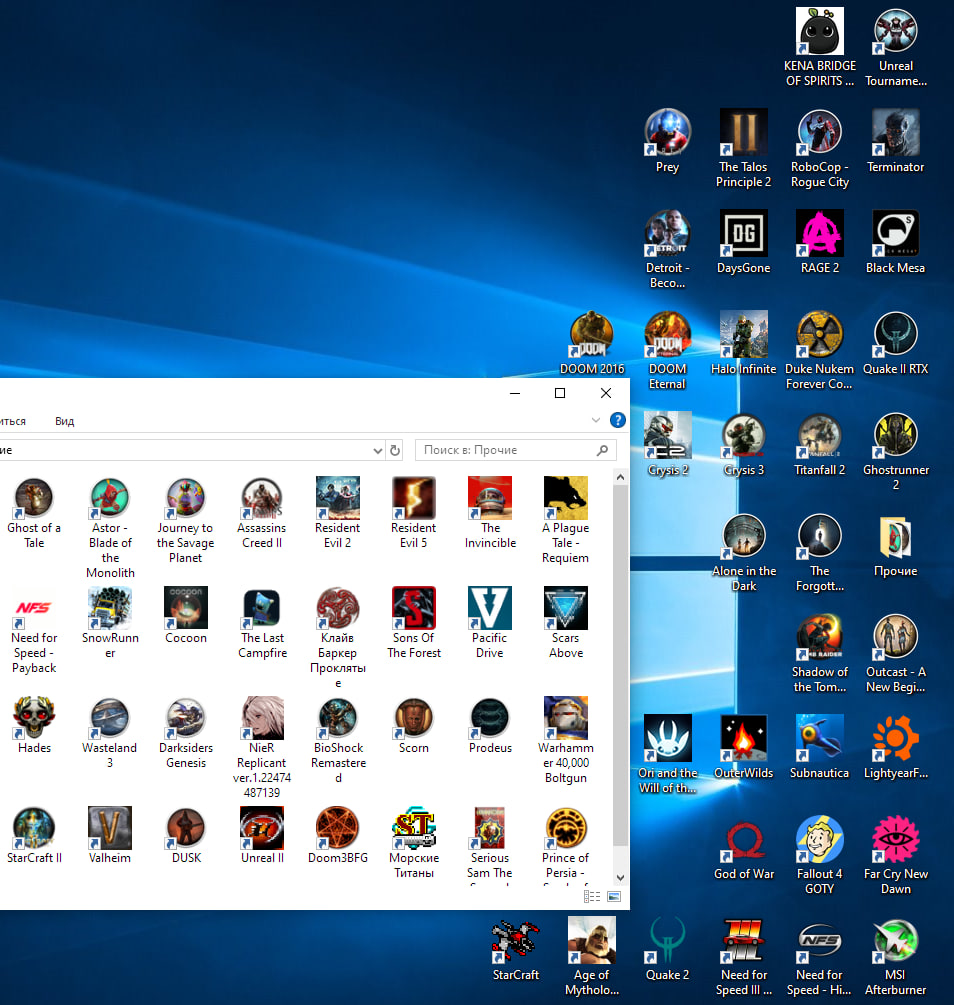Image resolution: width=954 pixels, height=1005 pixels.
Task: Select The Last Campfire icon
Action: coord(262,608)
